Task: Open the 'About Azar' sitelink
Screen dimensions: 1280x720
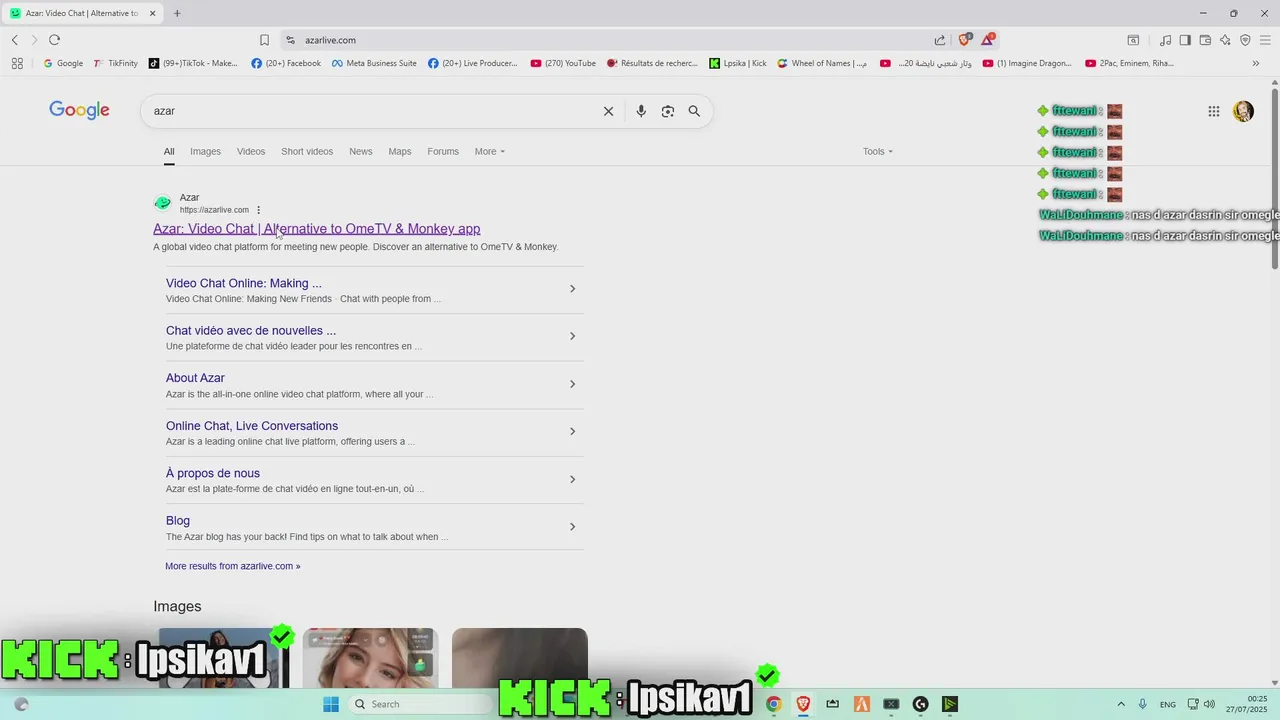Action: [x=195, y=378]
